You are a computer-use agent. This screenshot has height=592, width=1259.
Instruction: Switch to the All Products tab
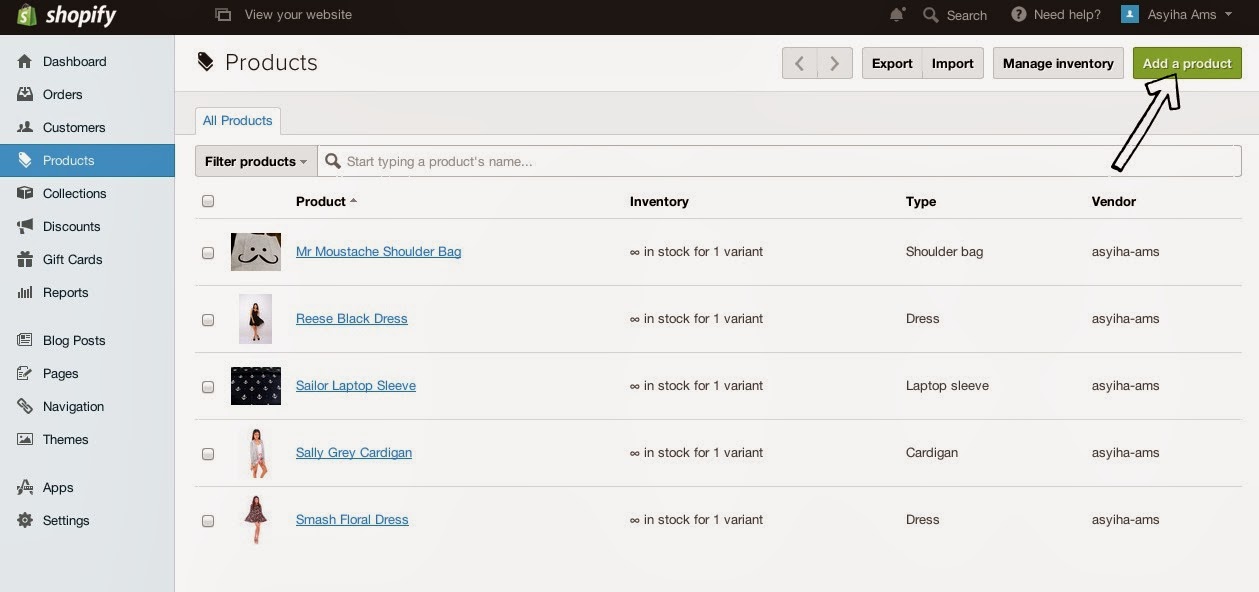click(237, 120)
